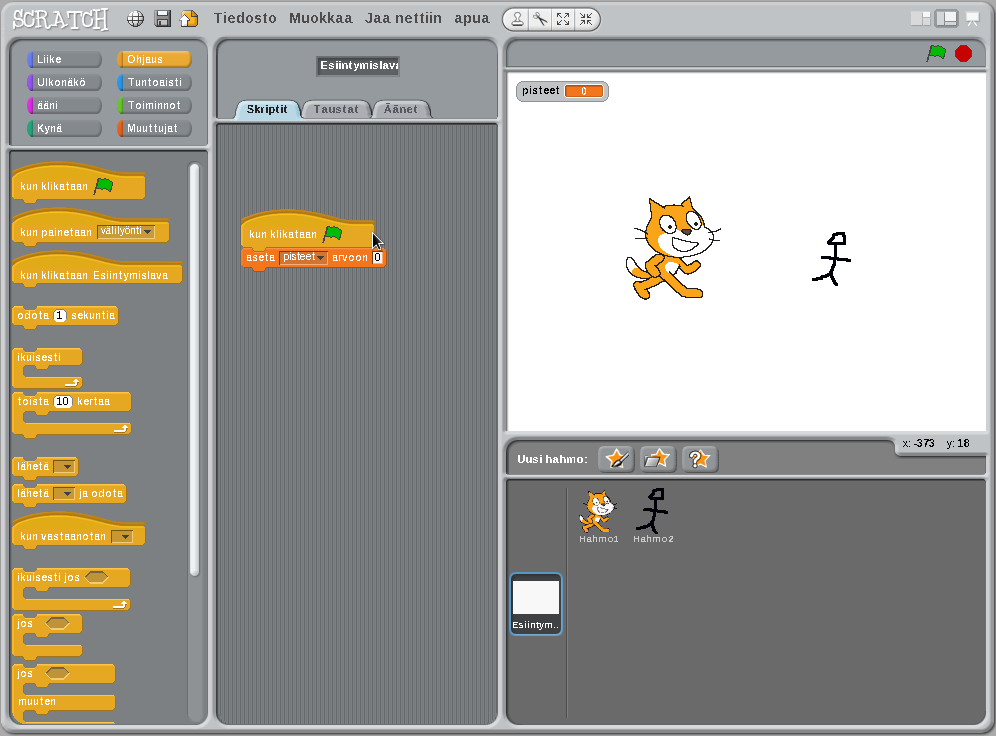Click the Scratch logo
The height and width of the screenshot is (736, 996).
pos(60,19)
